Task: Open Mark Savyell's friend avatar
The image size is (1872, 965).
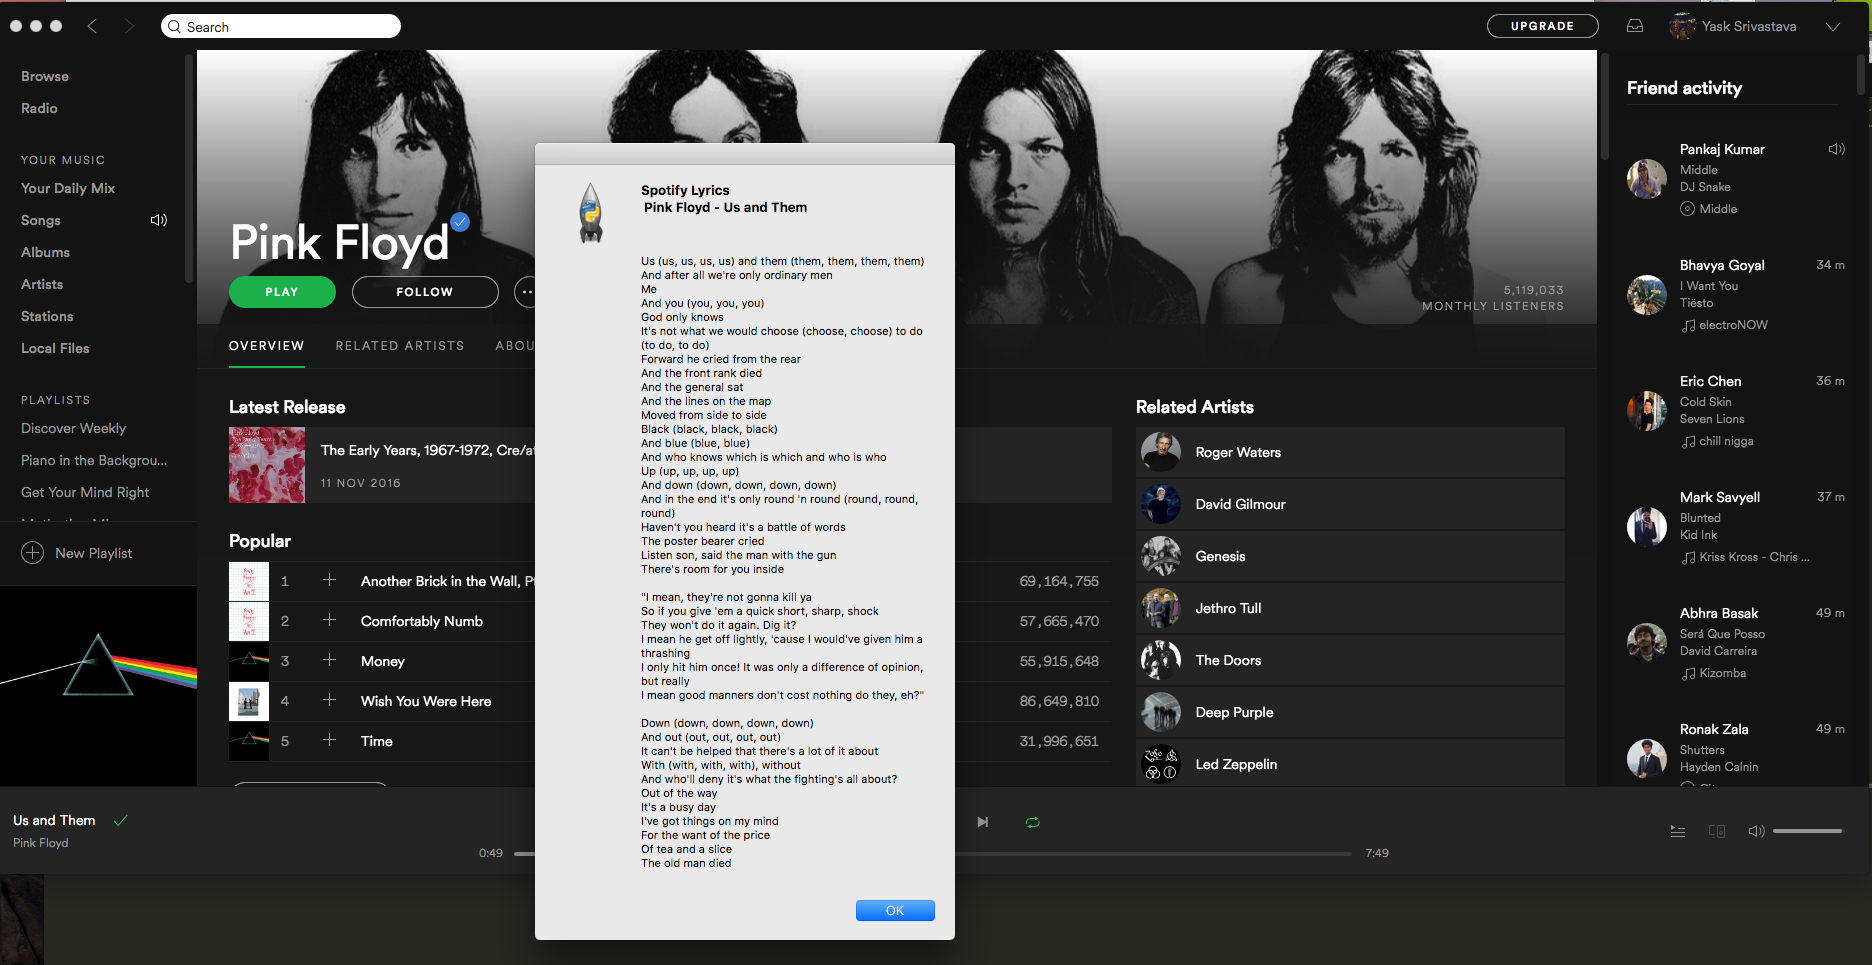Action: [x=1647, y=527]
